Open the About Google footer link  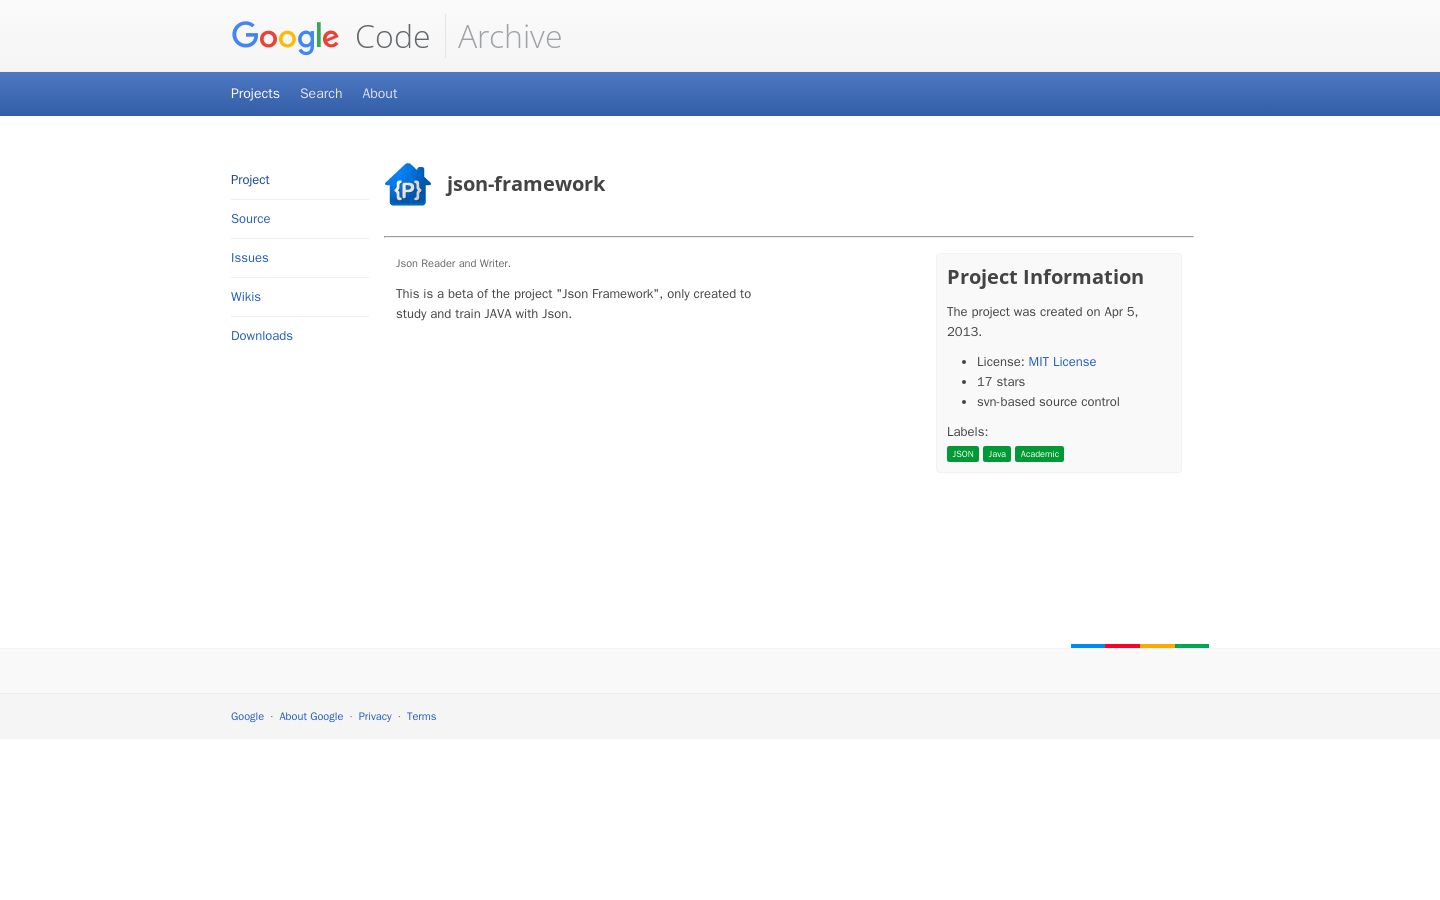311,716
